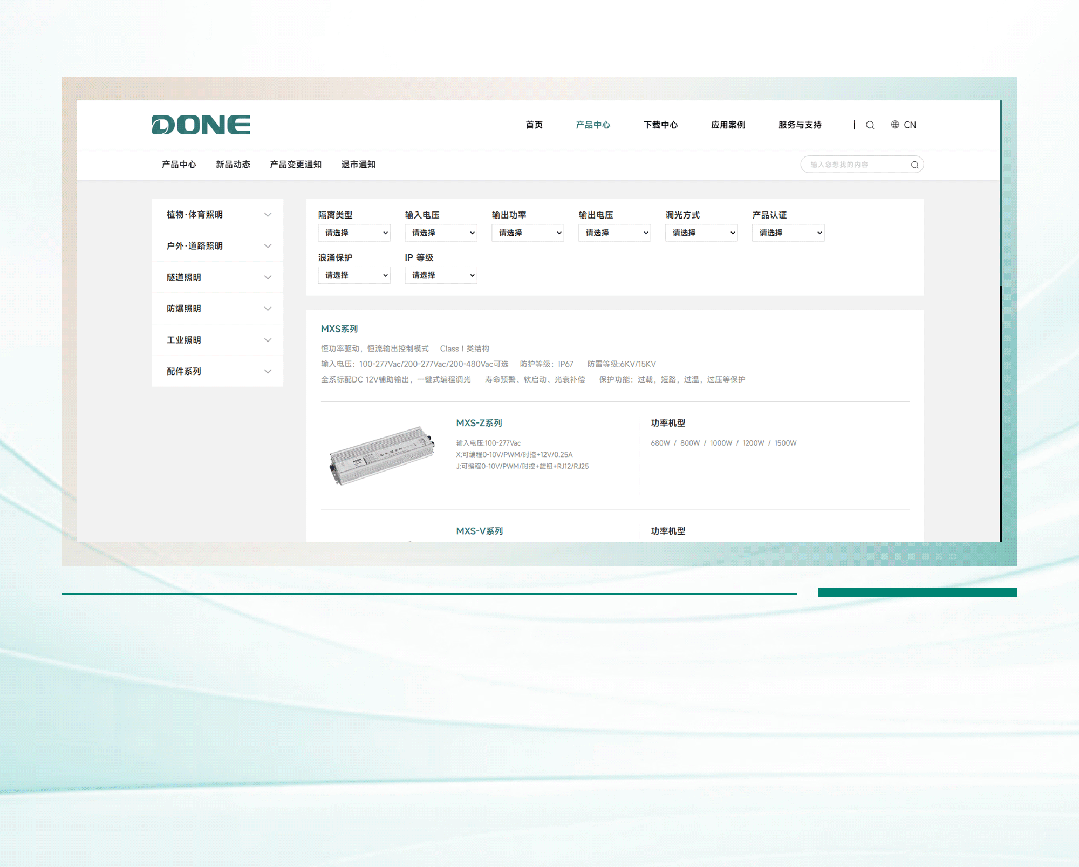This screenshot has height=867, width=1079.
Task: Open the 产品认证 filter dropdown
Action: click(788, 233)
